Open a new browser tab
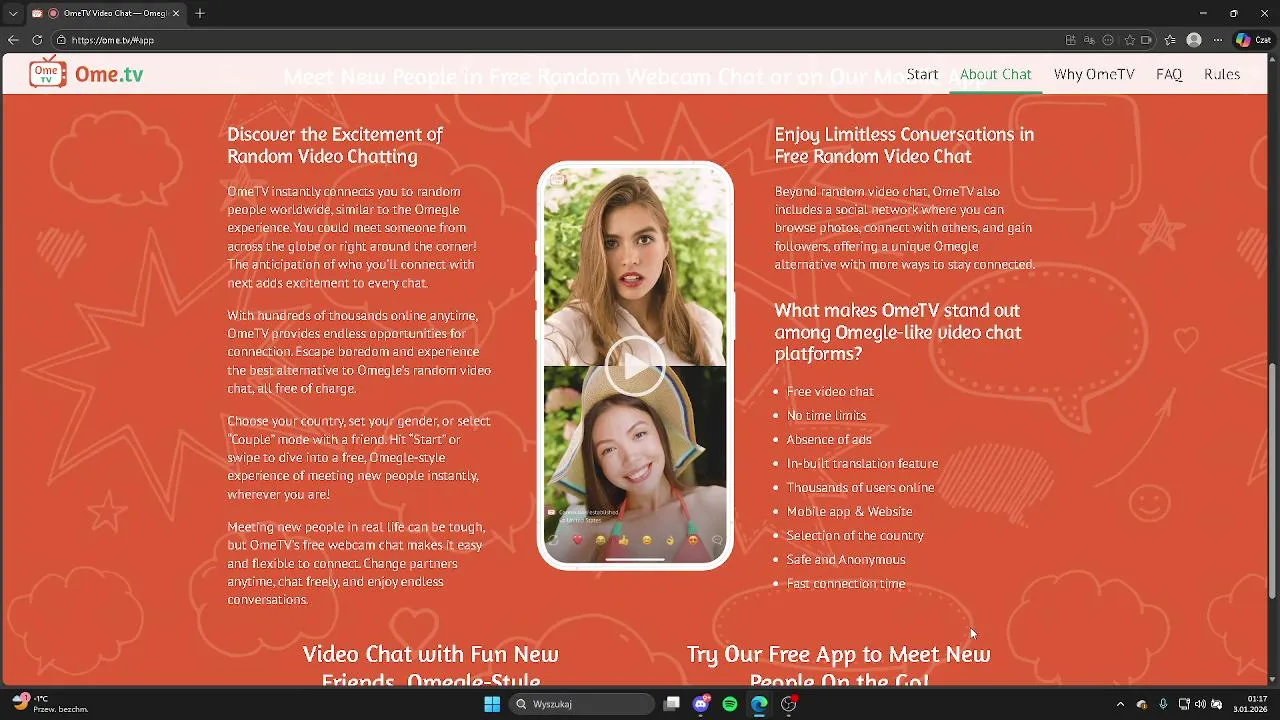 (200, 13)
